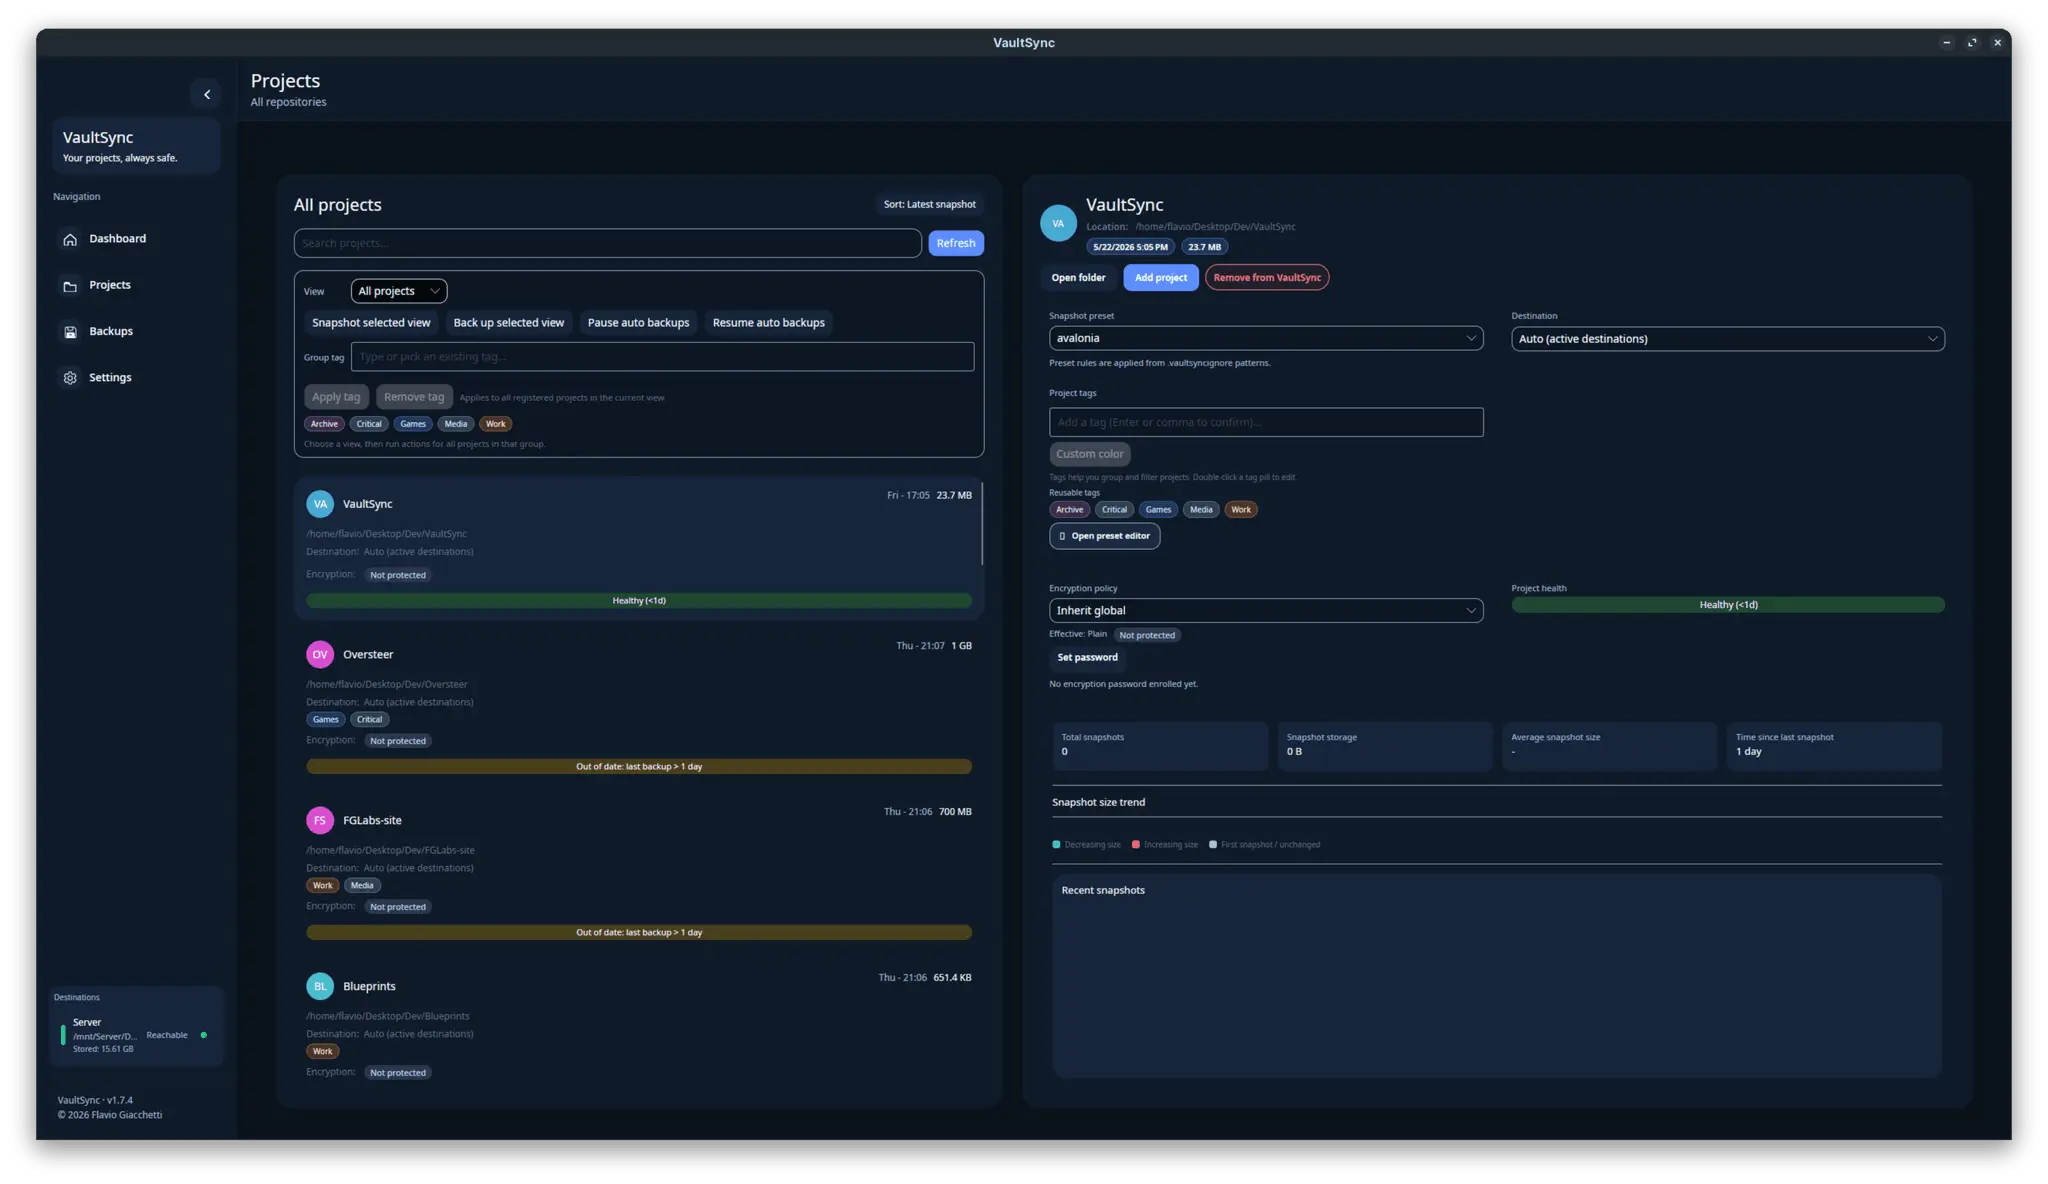Click Set password button
2048x1184 pixels.
coord(1087,657)
